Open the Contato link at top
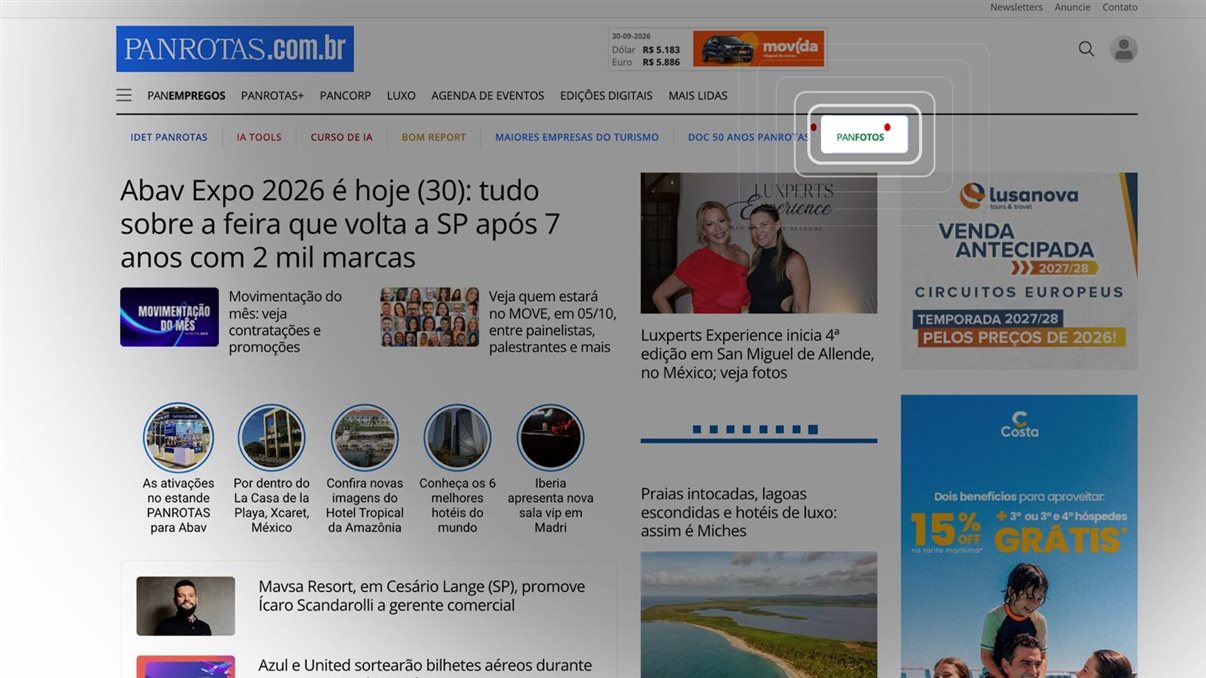The height and width of the screenshot is (678, 1206). pos(1120,7)
